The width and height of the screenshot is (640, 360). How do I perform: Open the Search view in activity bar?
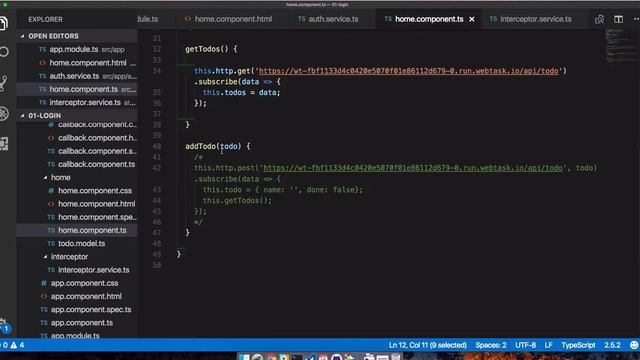[4, 52]
